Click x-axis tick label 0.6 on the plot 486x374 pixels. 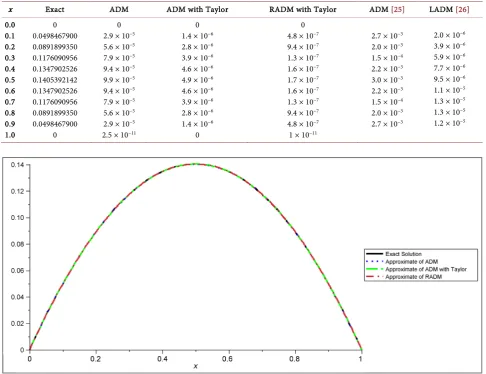228,359
